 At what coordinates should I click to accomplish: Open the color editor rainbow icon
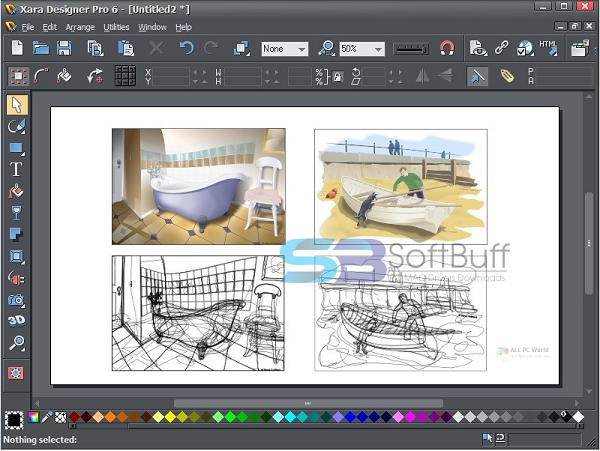point(34,417)
